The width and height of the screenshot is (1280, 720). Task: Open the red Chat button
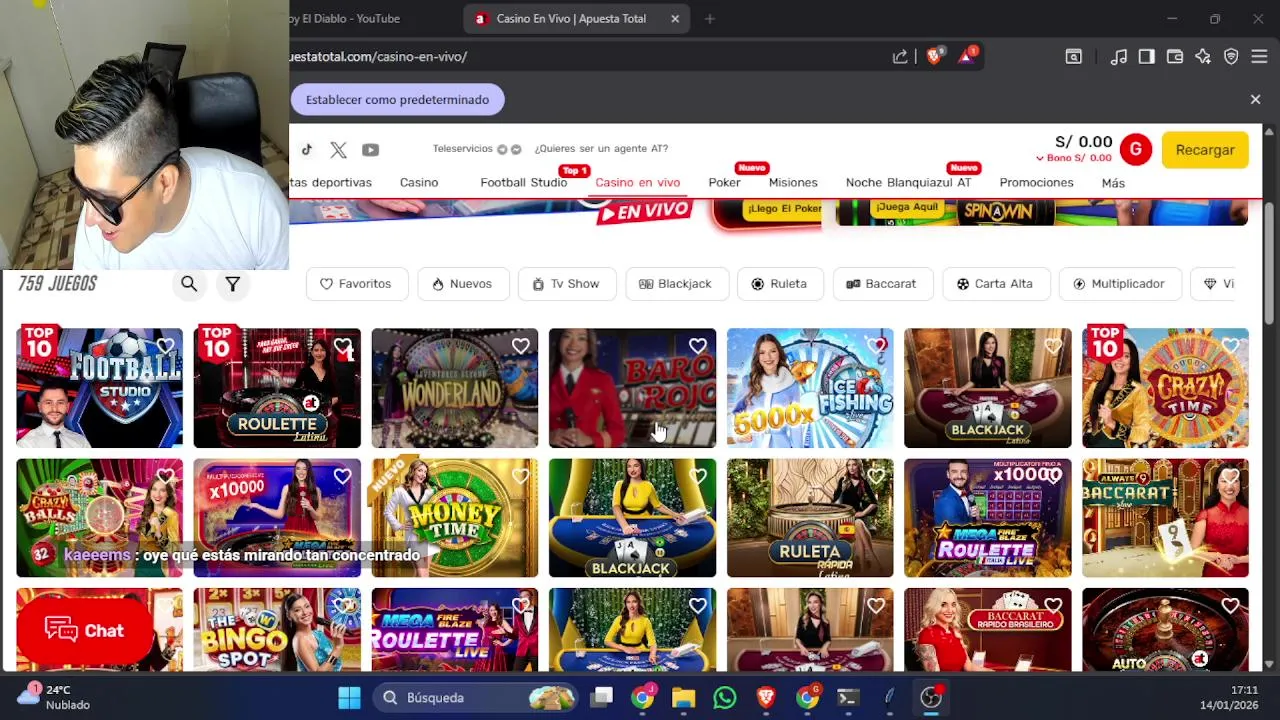click(85, 630)
